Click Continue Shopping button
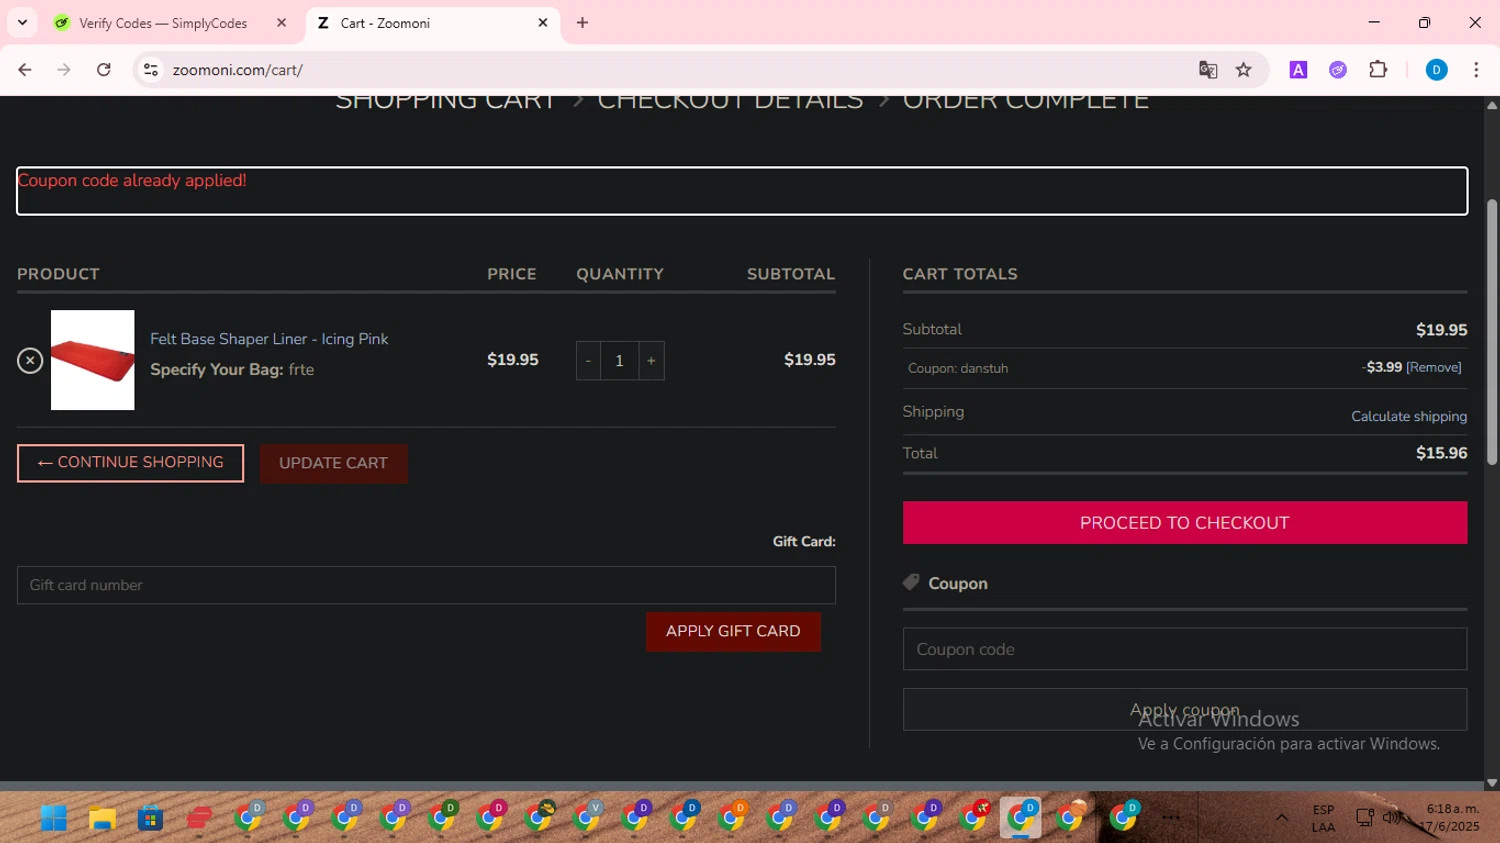The width and height of the screenshot is (1500, 843). tap(130, 463)
